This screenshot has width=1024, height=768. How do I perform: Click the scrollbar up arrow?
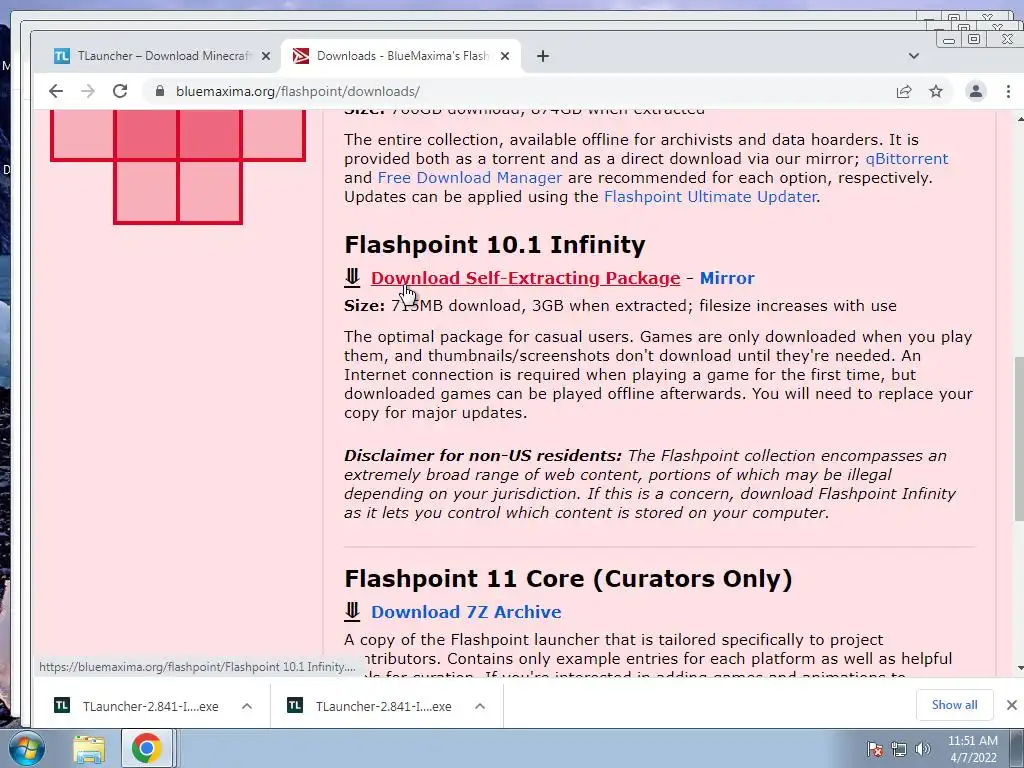pyautogui.click(x=1019, y=119)
